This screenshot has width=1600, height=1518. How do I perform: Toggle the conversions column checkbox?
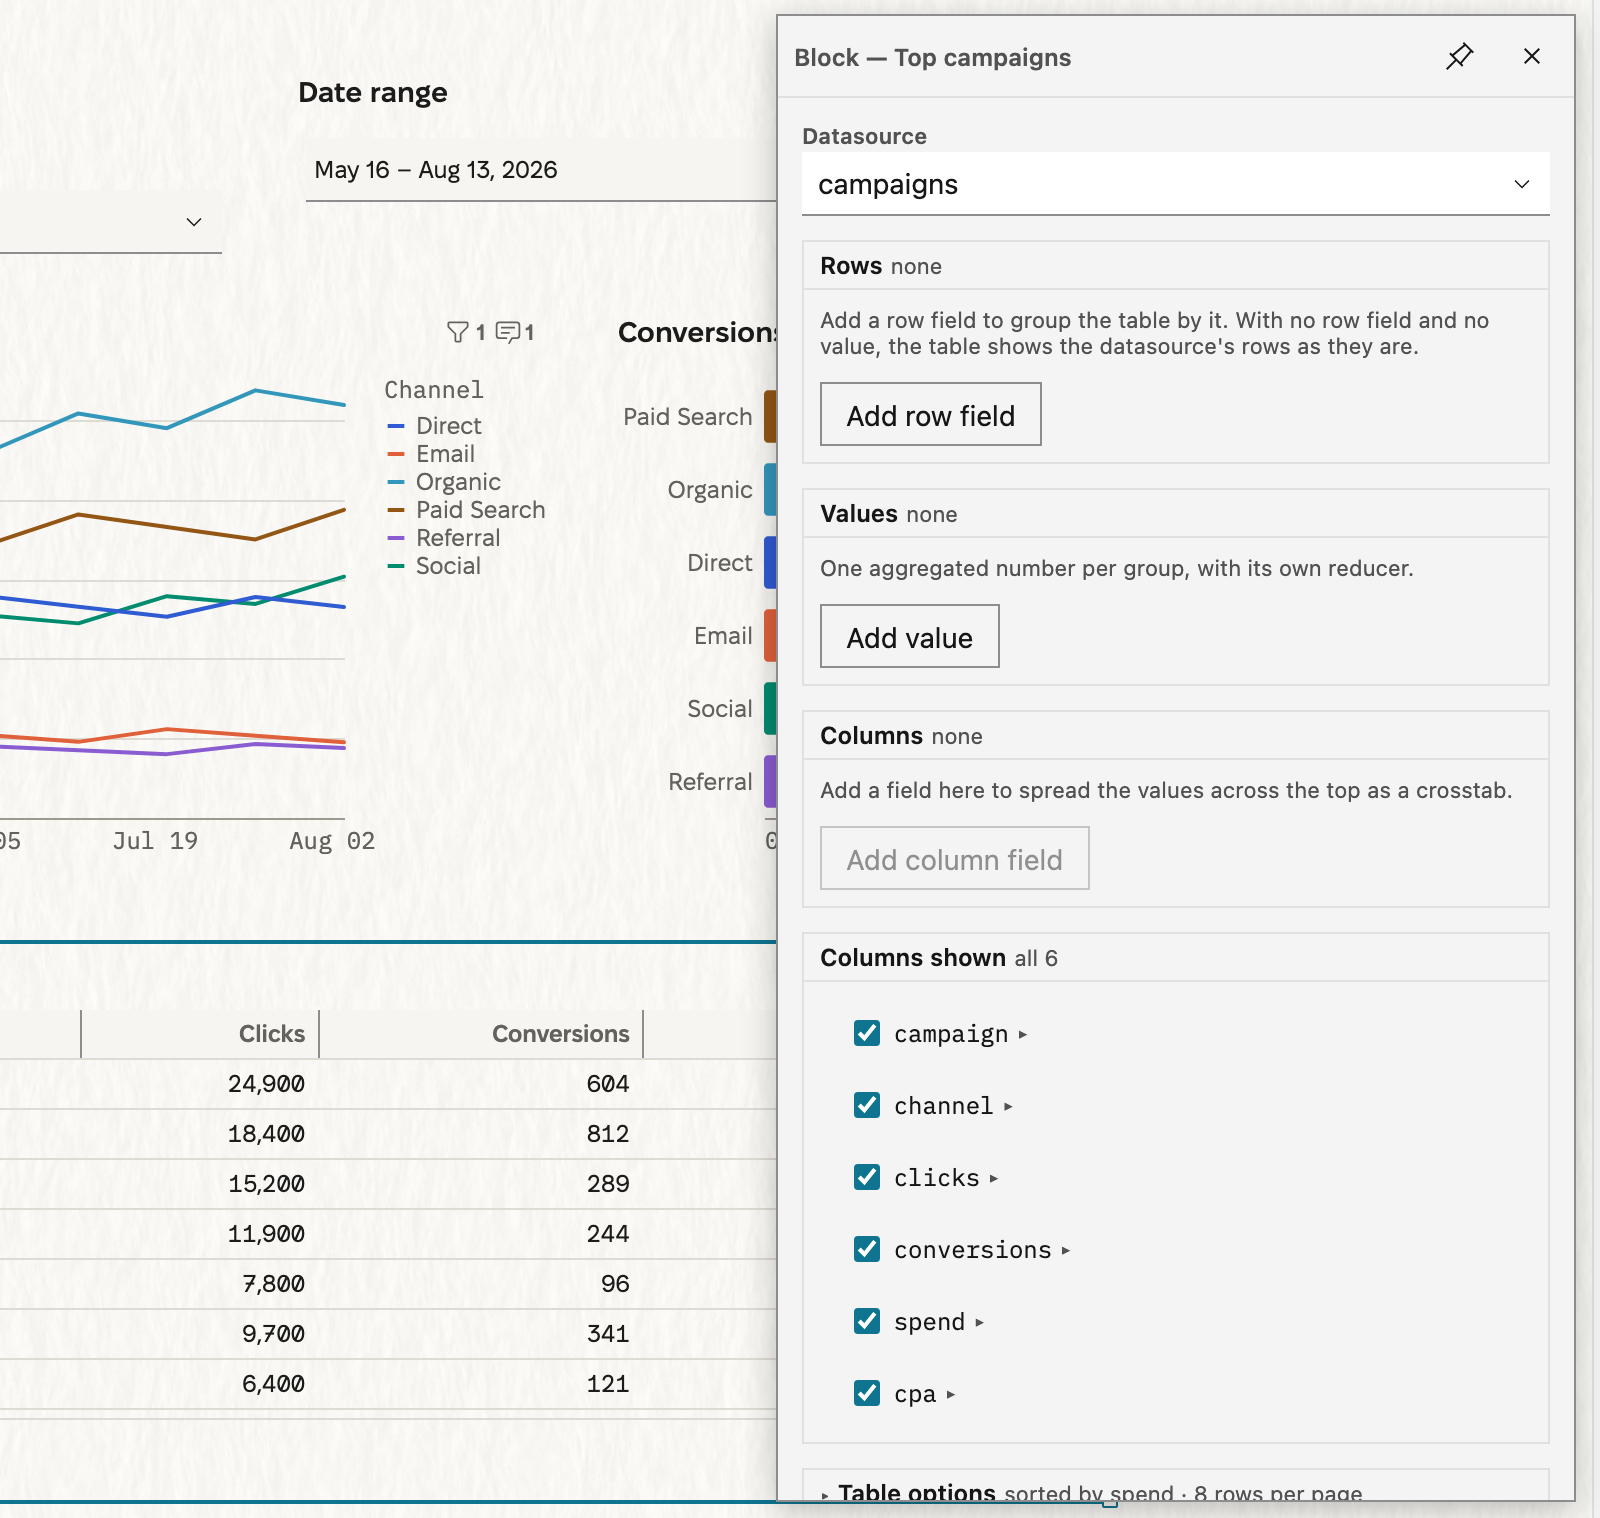click(x=867, y=1249)
